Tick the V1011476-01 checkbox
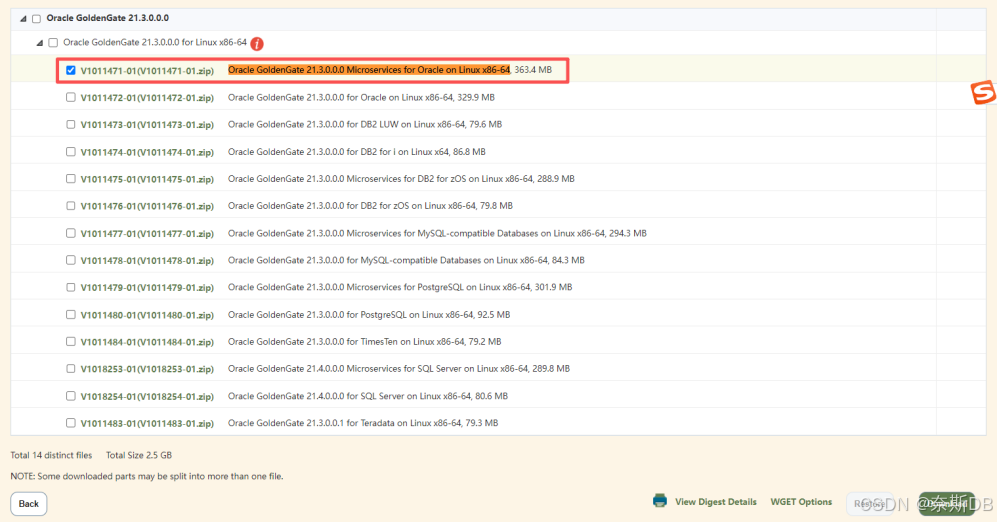This screenshot has width=997, height=522. 71,206
